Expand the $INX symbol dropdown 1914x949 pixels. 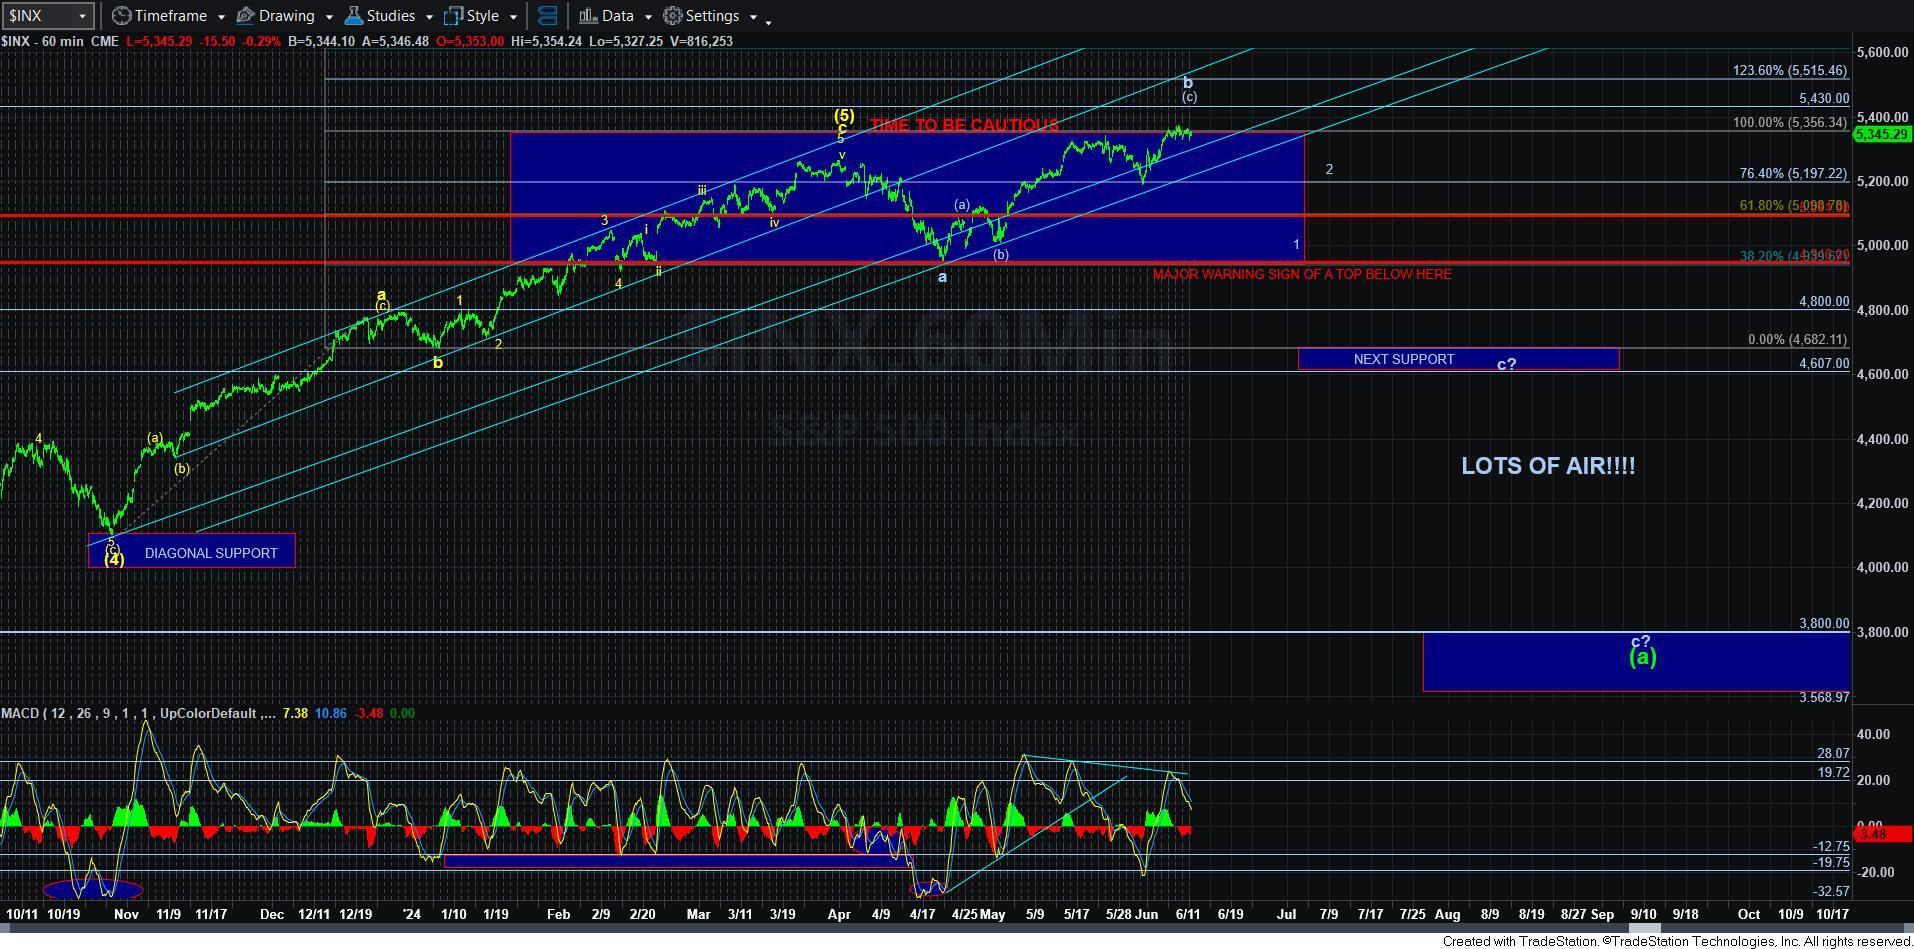point(82,15)
